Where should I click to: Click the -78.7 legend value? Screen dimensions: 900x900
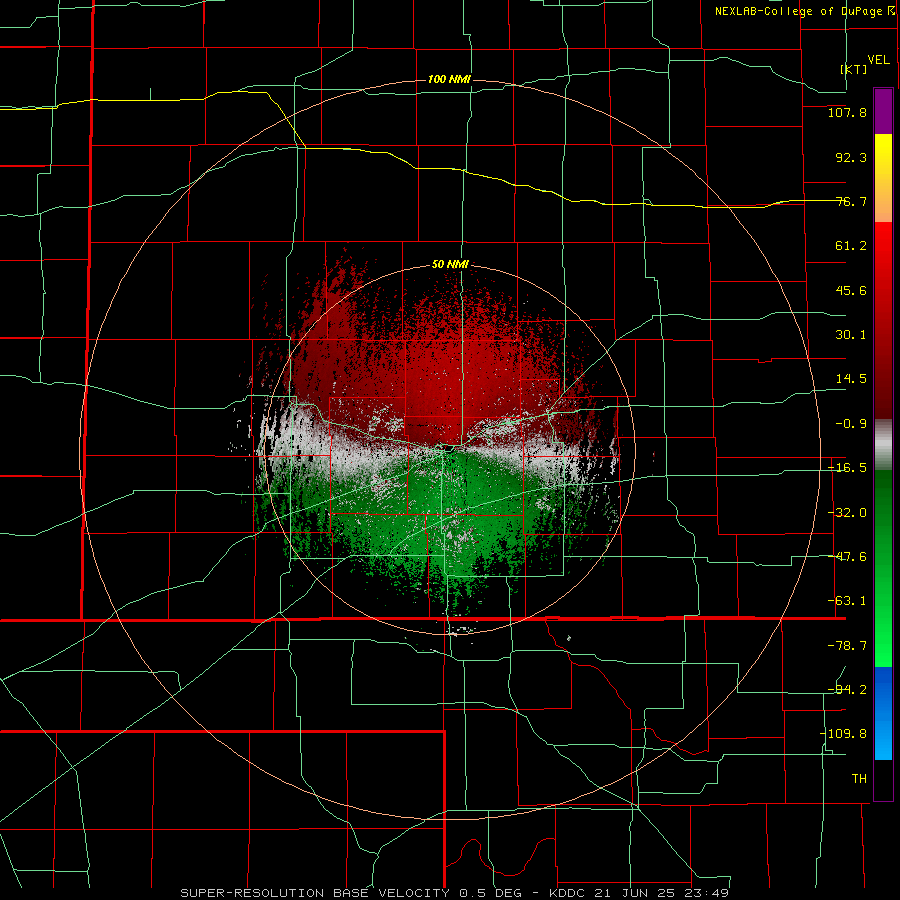coord(847,646)
